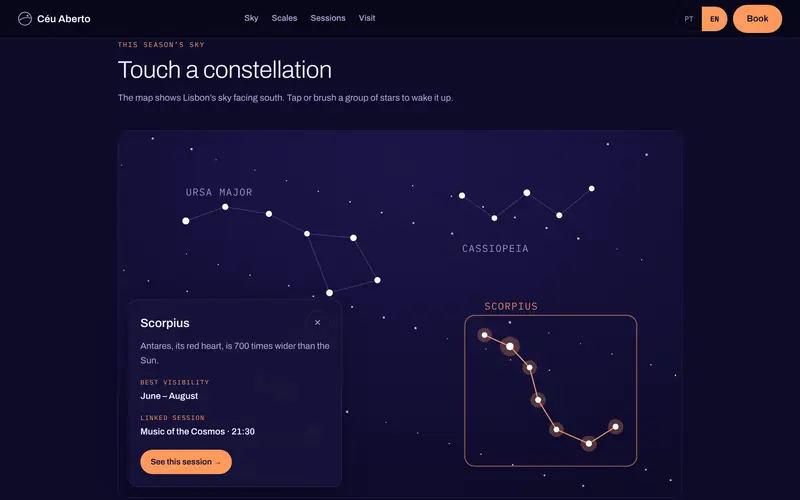The image size is (800, 500).
Task: Click the Book button
Action: (757, 19)
